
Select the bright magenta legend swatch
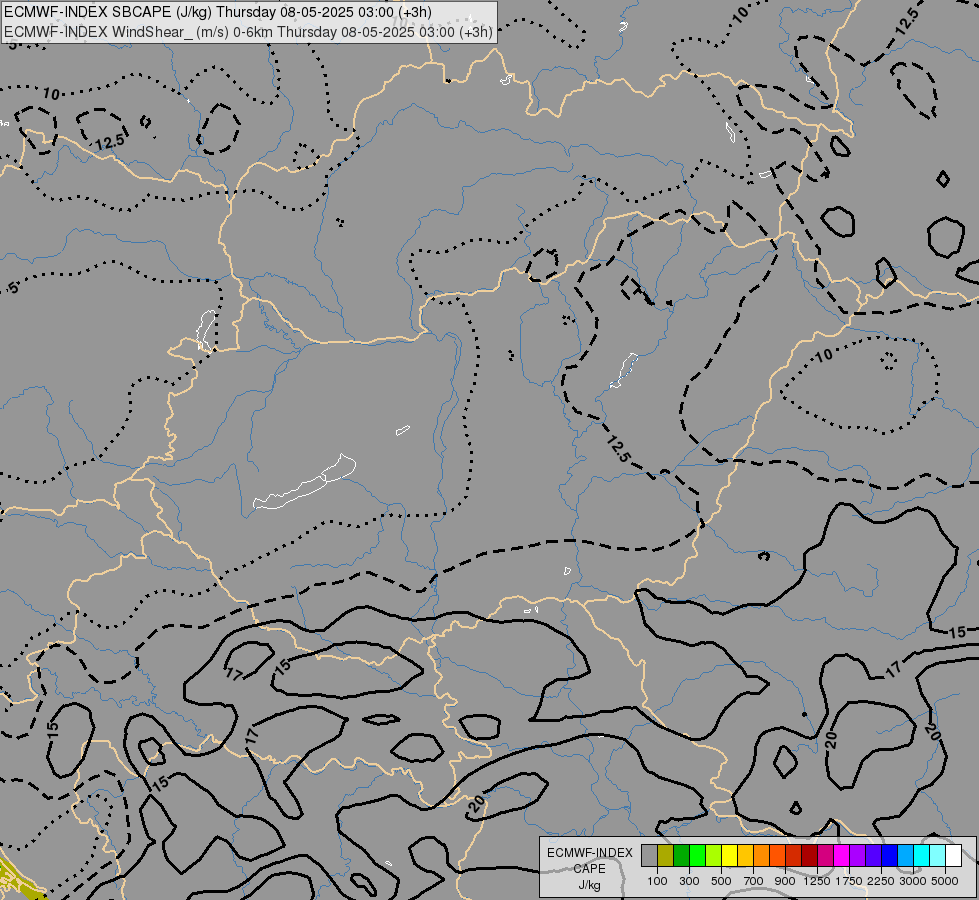pos(841,855)
